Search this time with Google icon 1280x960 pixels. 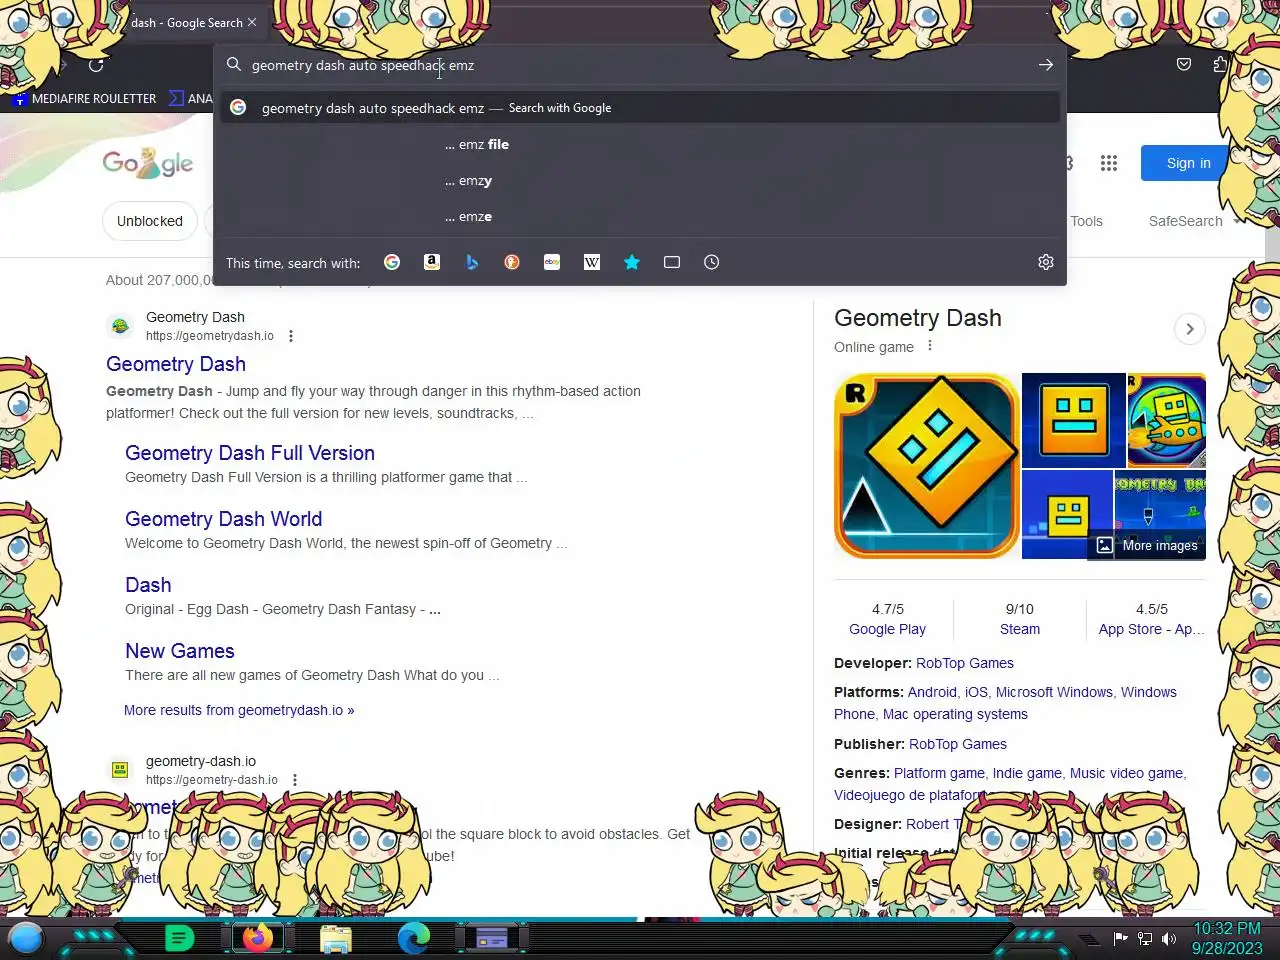pyautogui.click(x=392, y=262)
